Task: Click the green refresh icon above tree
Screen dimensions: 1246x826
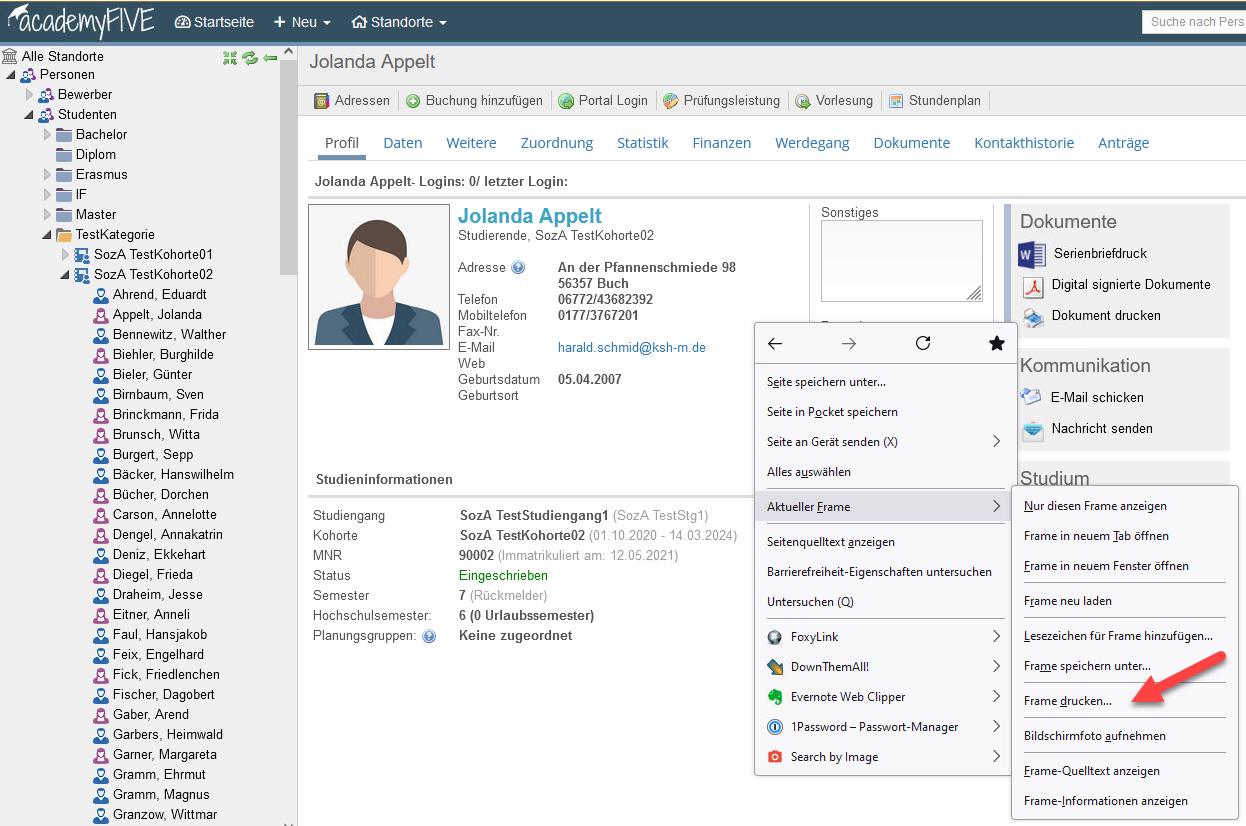Action: tap(250, 58)
